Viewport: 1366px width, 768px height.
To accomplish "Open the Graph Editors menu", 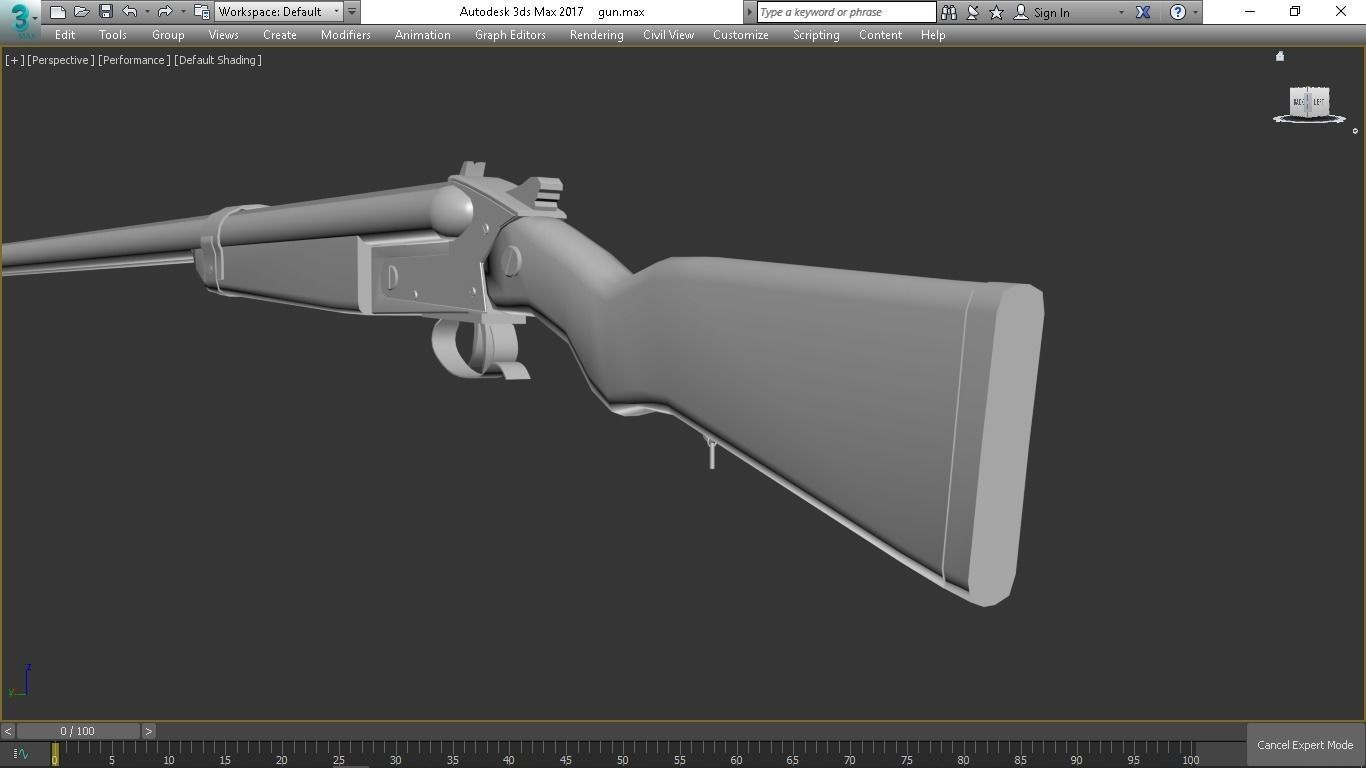I will pos(510,35).
